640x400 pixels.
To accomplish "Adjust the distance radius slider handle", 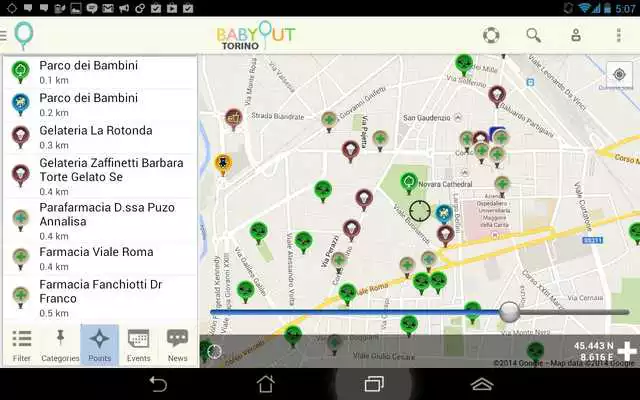I will [509, 312].
